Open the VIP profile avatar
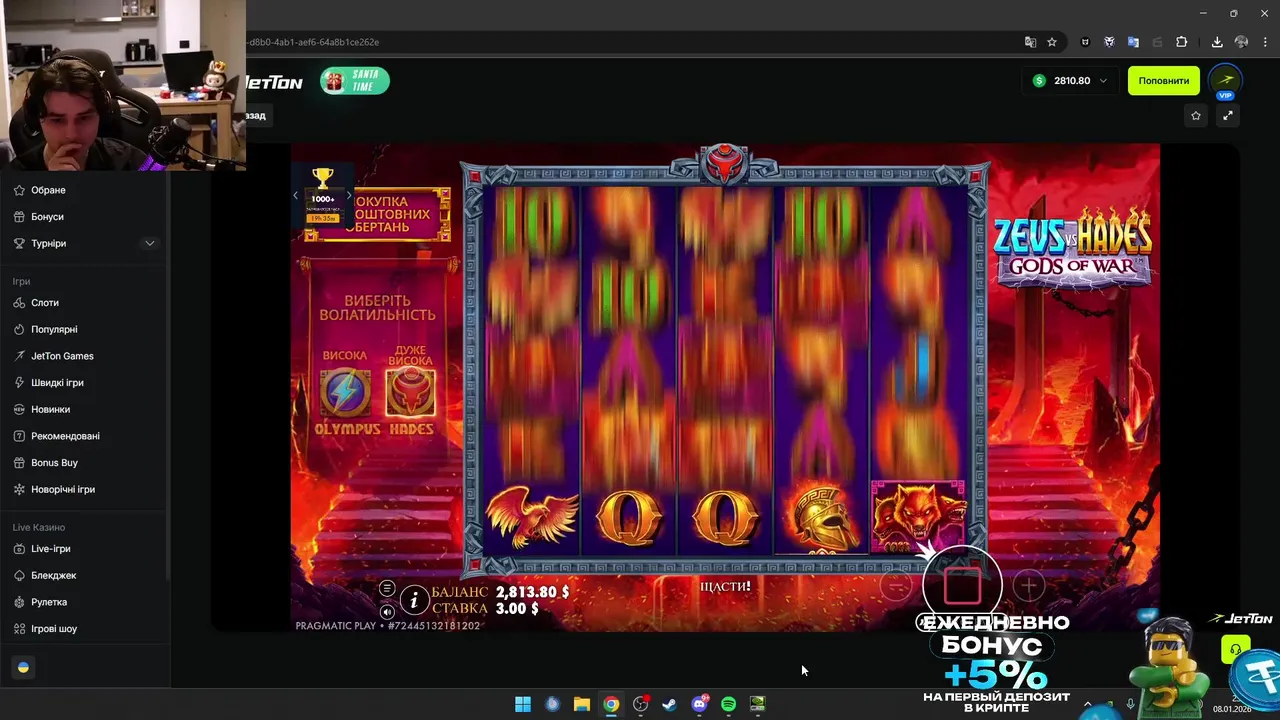Image resolution: width=1280 pixels, height=720 pixels. 1225,81
